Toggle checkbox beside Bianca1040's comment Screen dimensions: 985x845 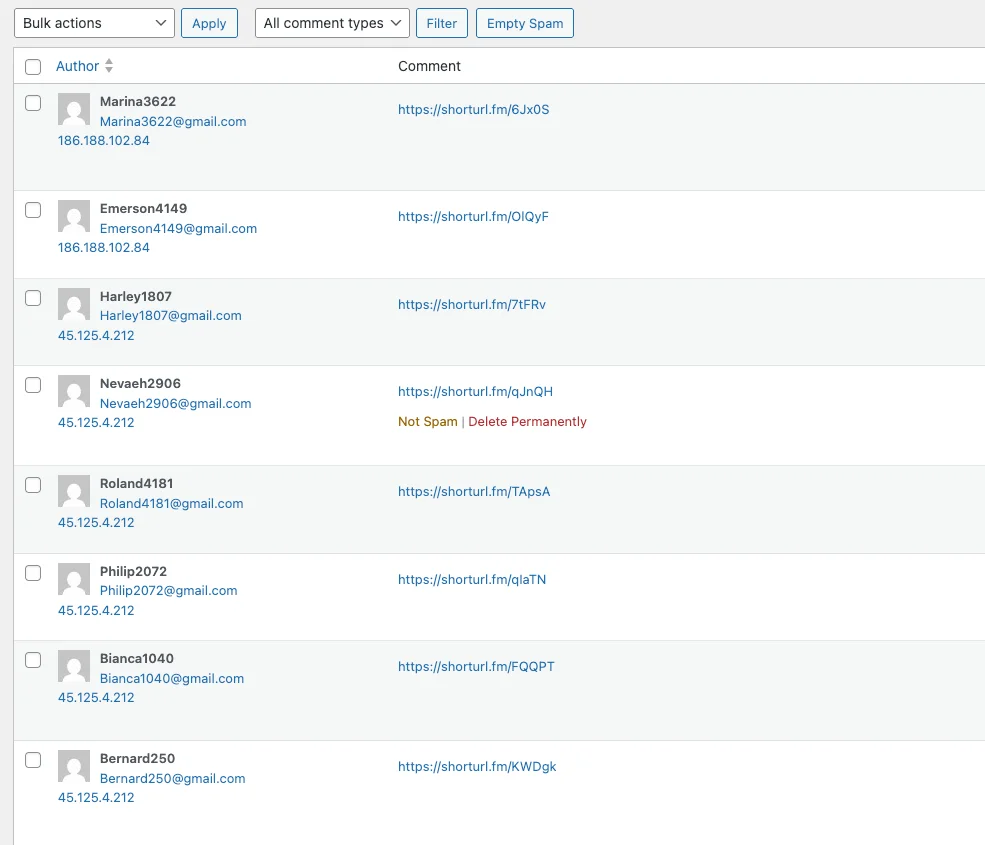(x=33, y=660)
